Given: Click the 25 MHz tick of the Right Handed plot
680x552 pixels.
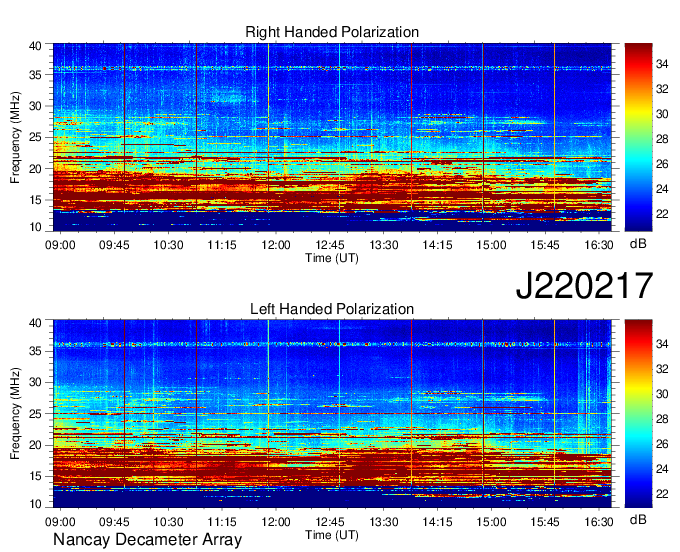Looking at the screenshot, I should [x=35, y=137].
